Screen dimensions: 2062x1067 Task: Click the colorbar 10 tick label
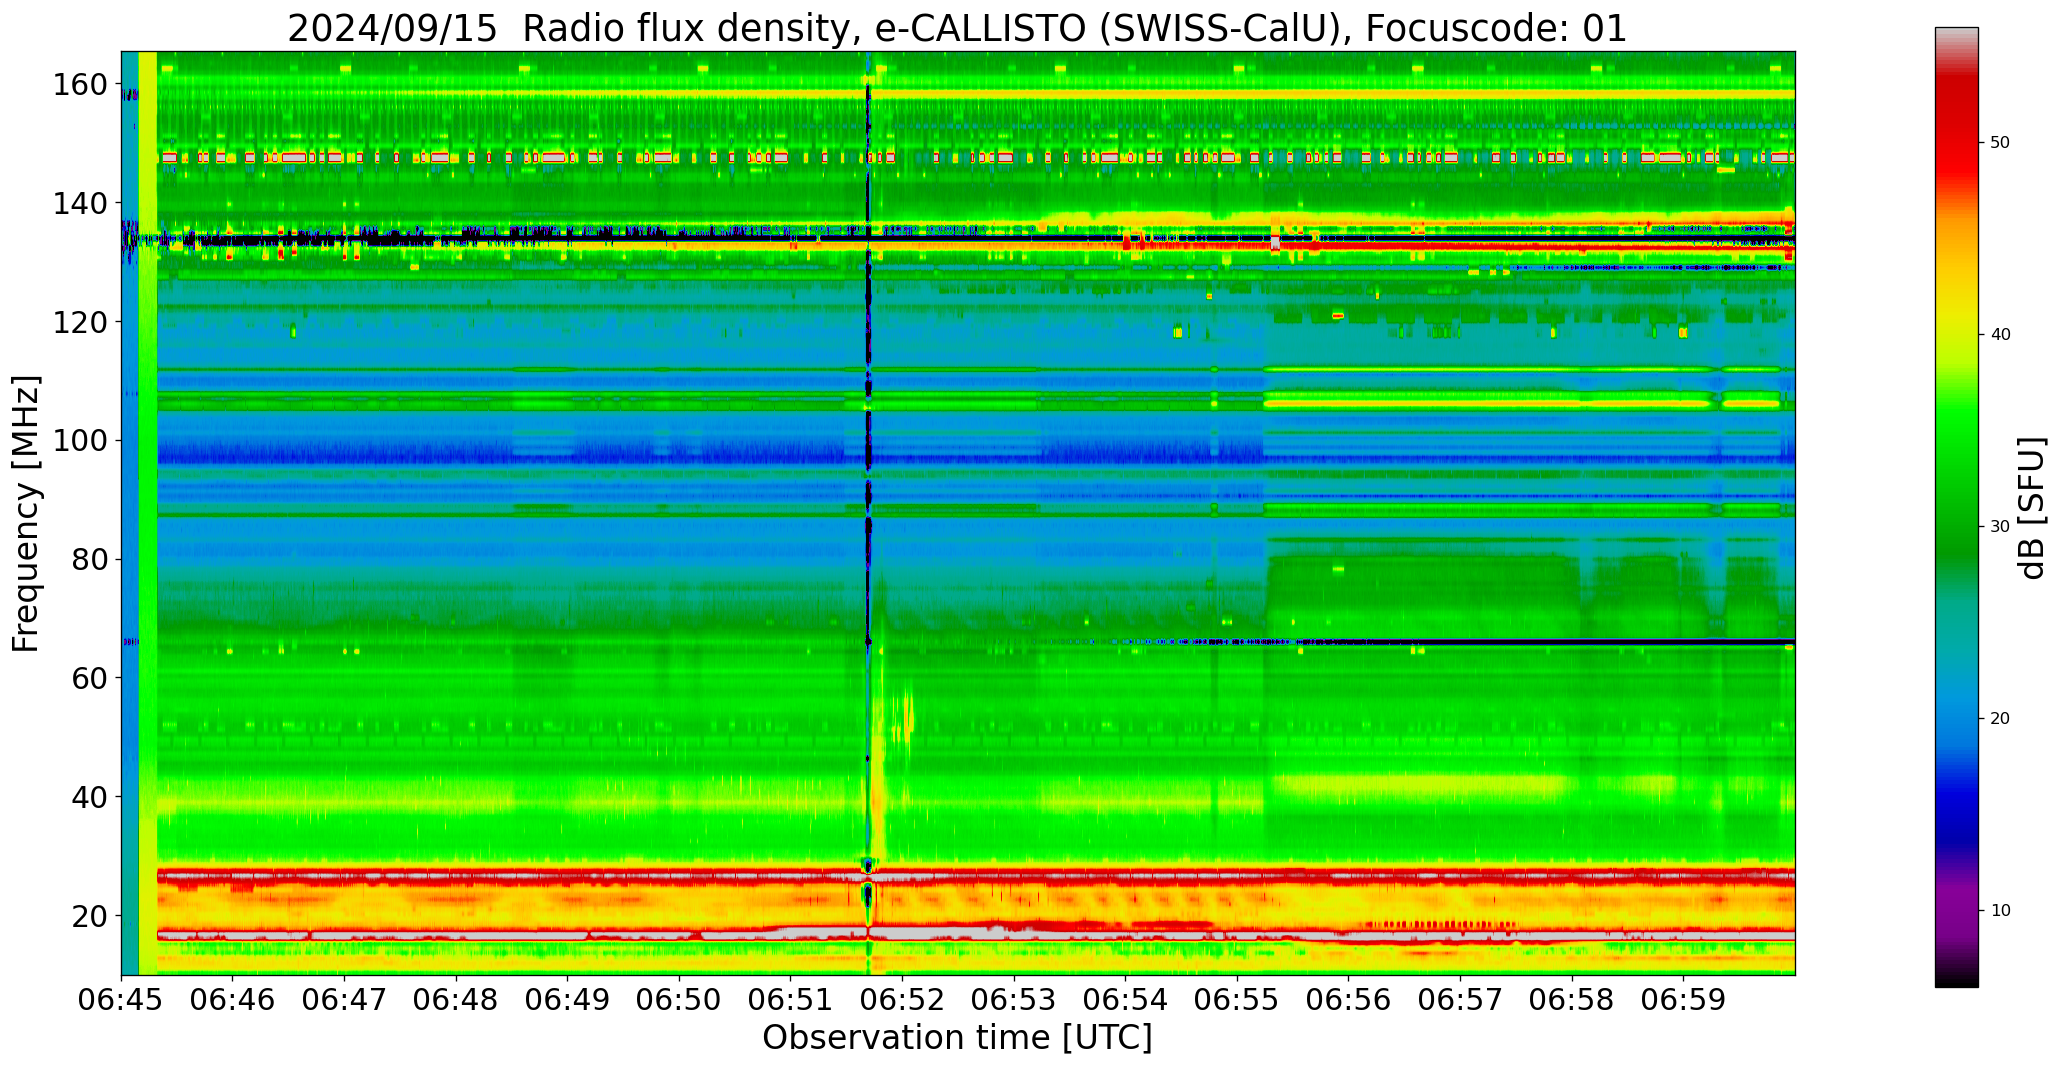pyautogui.click(x=2000, y=911)
